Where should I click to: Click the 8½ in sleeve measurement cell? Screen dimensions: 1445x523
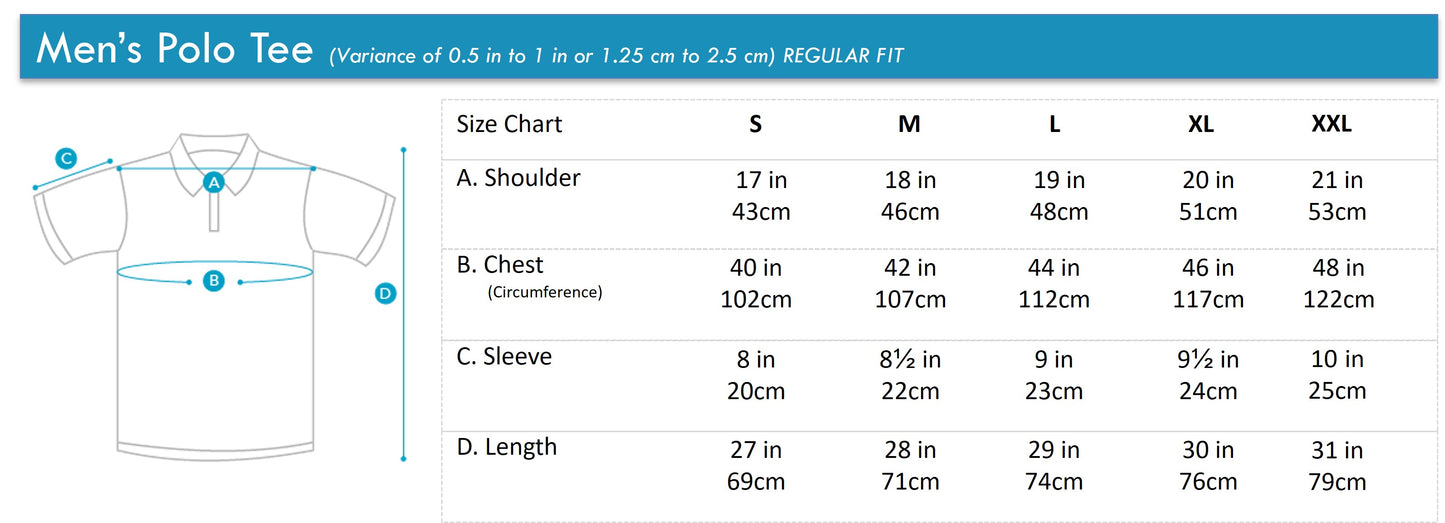pyautogui.click(x=909, y=359)
